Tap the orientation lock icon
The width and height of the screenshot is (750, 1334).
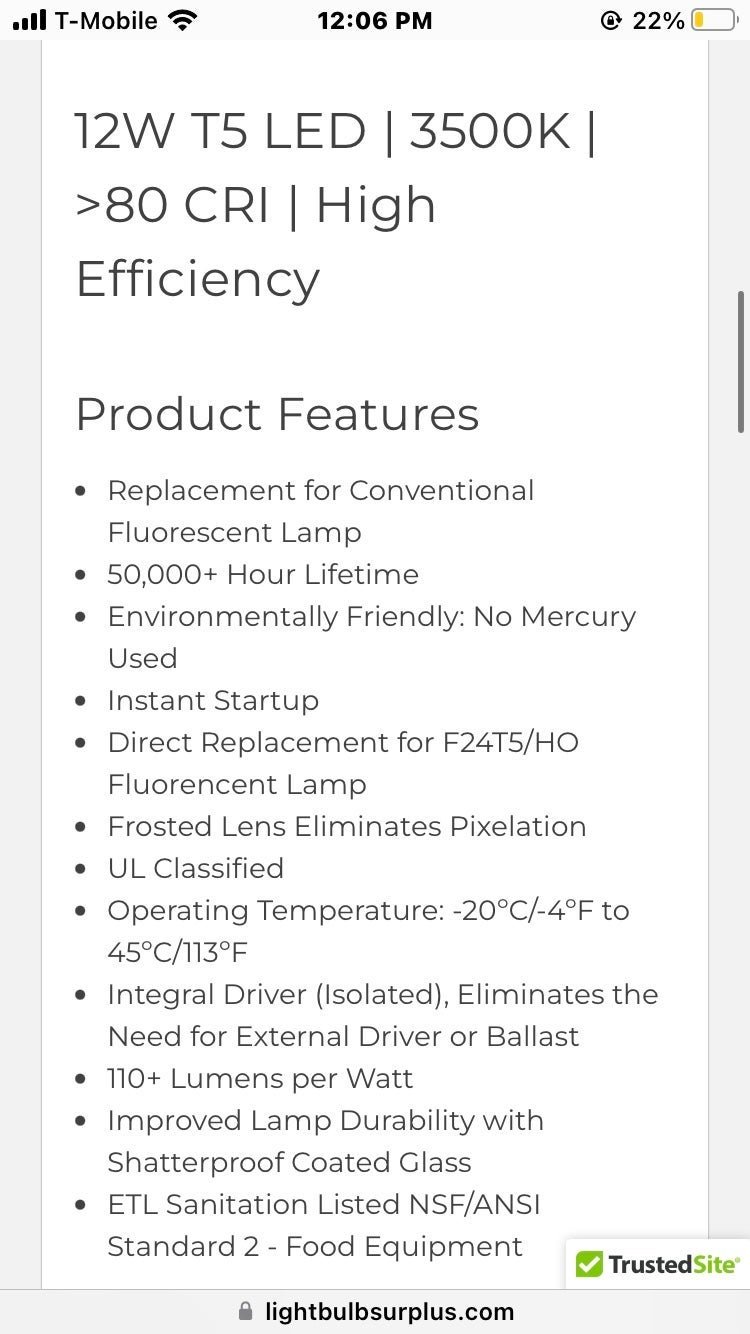[x=610, y=20]
